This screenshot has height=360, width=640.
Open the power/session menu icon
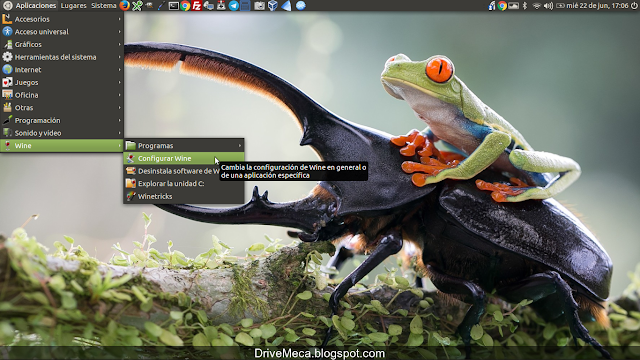pos(634,6)
